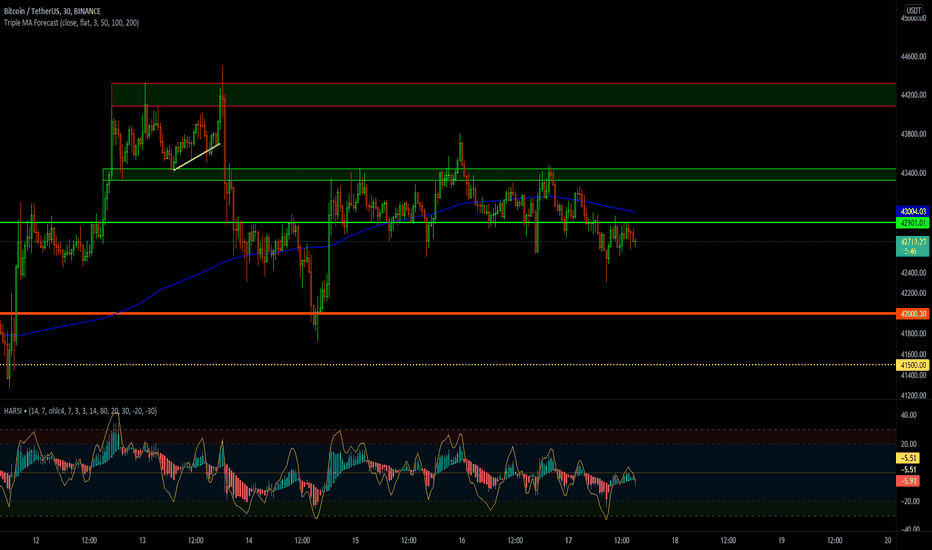932x550 pixels.
Task: Click the yellow -5.51 HARSI value label
Action: point(908,458)
